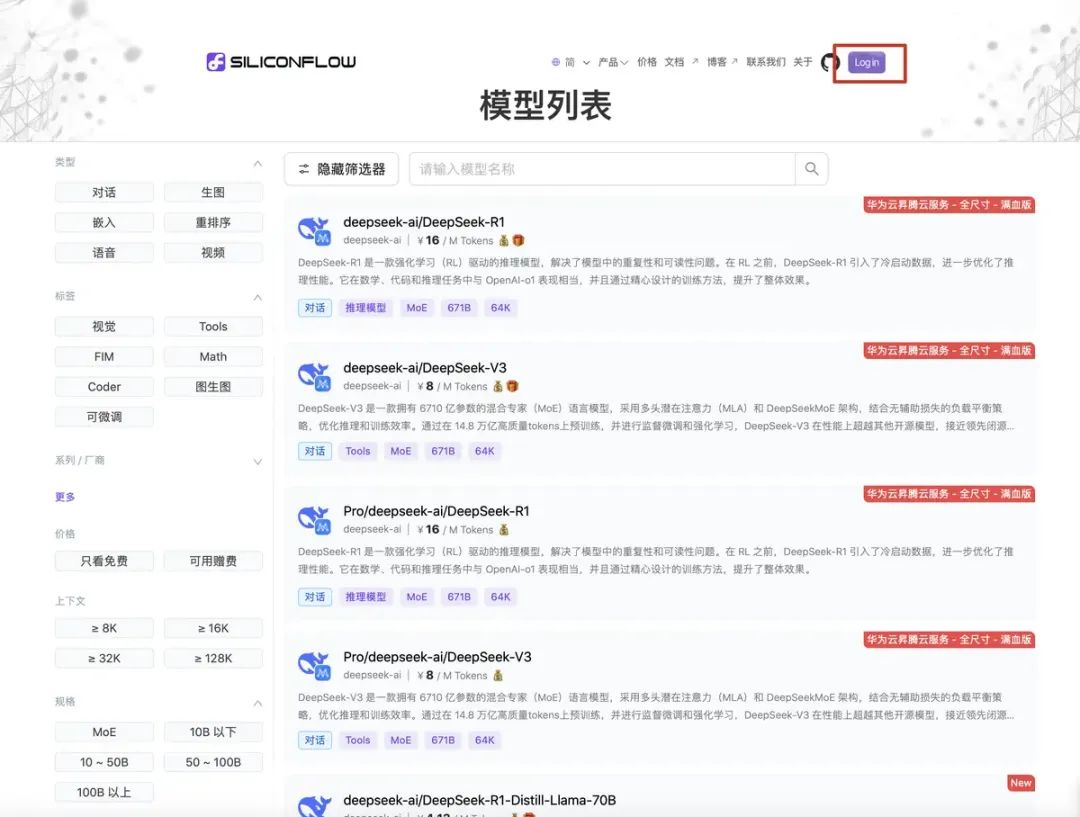The height and width of the screenshot is (817, 1080).
Task: Toggle the 可微调 tag filter
Action: point(104,417)
